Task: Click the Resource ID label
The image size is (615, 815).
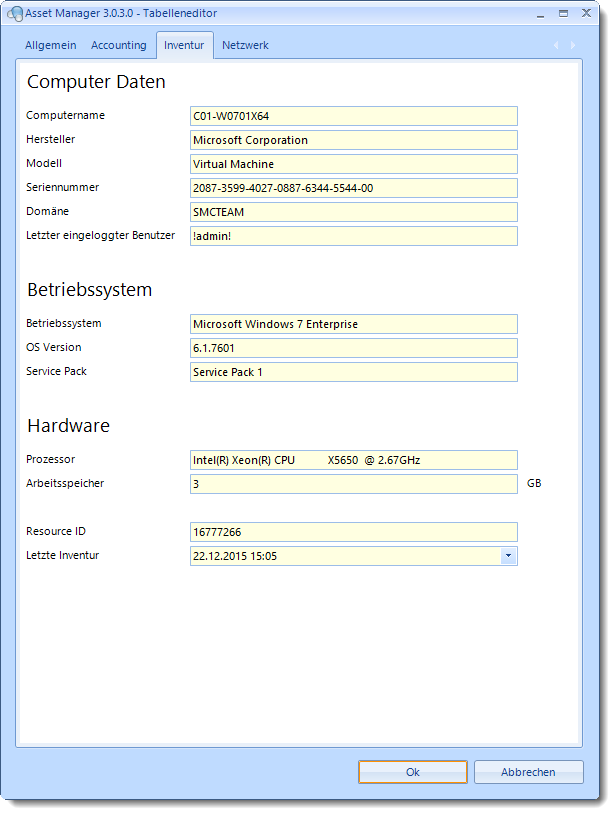Action: pos(56,531)
